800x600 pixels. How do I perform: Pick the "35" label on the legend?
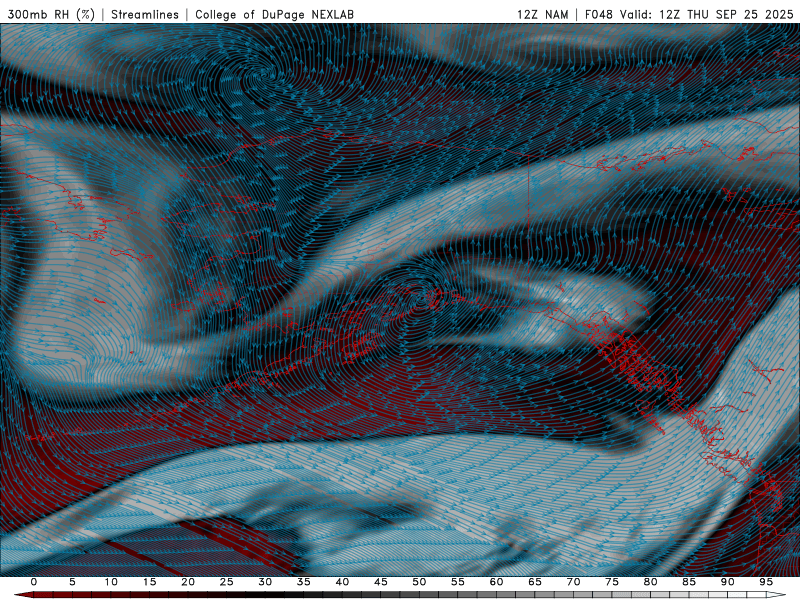pos(304,582)
